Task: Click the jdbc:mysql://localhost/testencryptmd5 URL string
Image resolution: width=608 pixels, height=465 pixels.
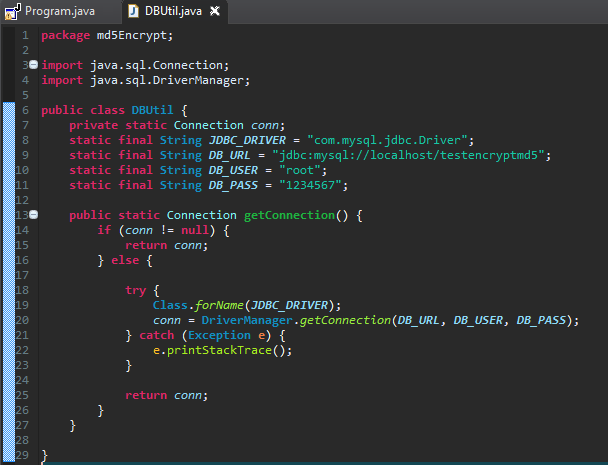Action: coord(408,155)
